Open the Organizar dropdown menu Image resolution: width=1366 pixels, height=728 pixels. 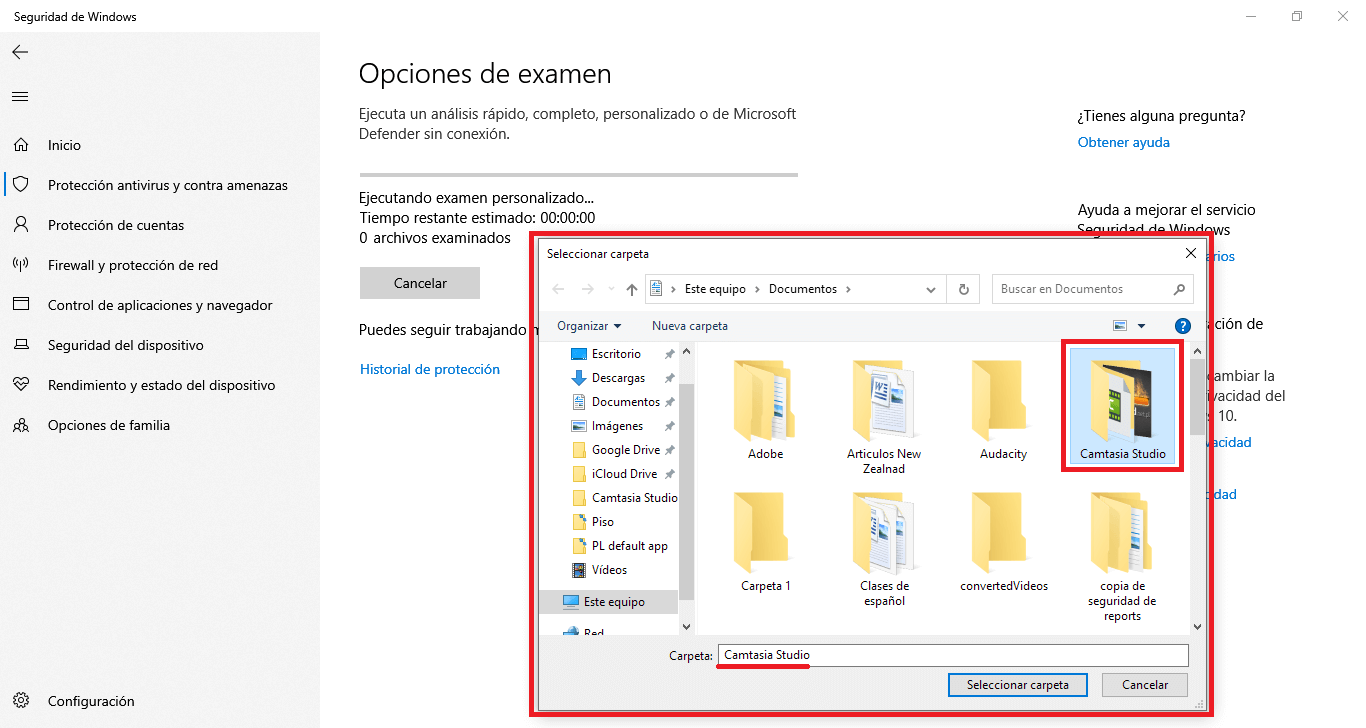(x=589, y=326)
